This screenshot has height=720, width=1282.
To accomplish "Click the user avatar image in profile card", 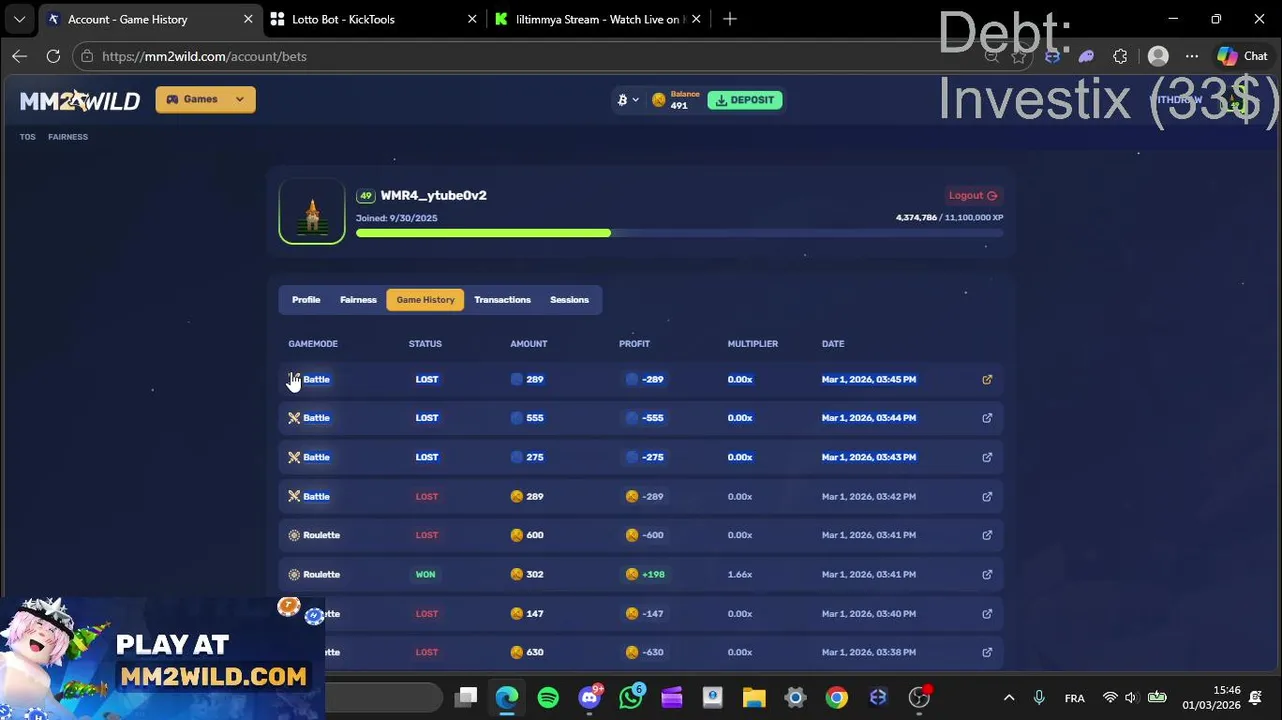I will [x=312, y=211].
